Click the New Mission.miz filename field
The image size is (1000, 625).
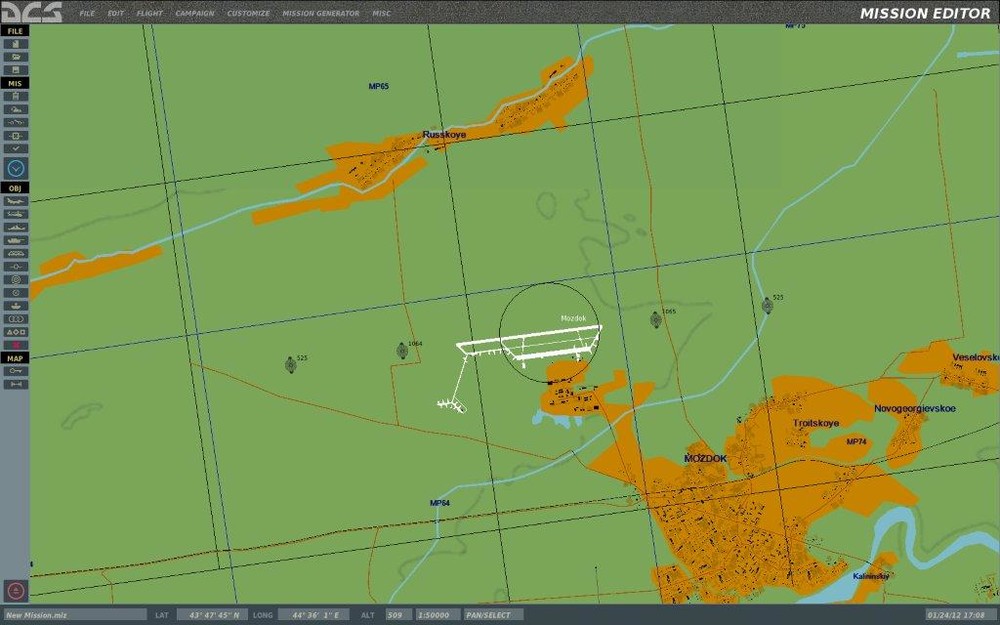74,615
